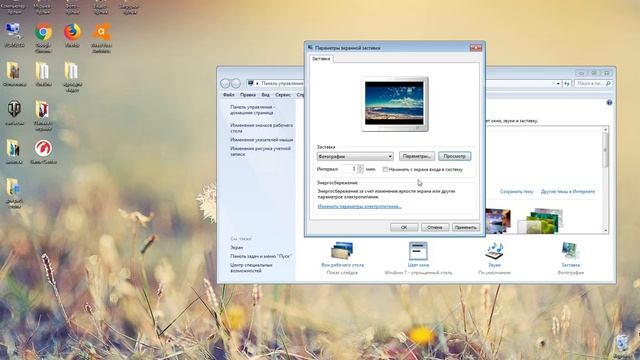
Task: Open Sounds (Звуки) icon in Personalization window
Action: pos(494,251)
